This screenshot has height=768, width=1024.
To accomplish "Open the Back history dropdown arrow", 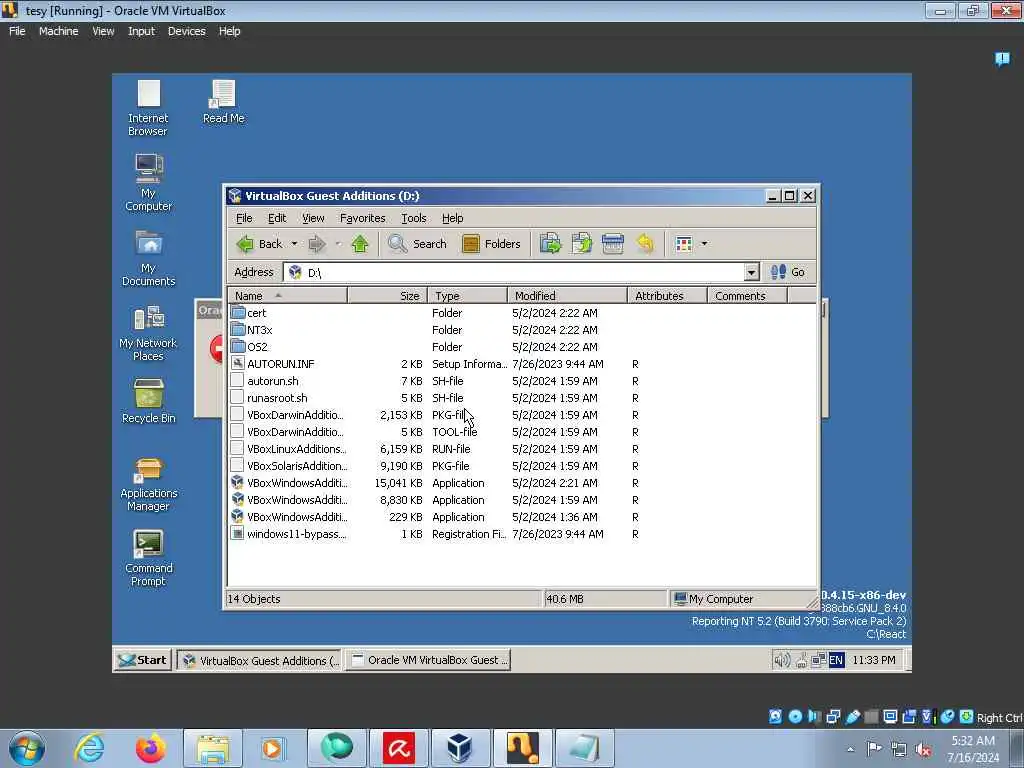I will (295, 244).
